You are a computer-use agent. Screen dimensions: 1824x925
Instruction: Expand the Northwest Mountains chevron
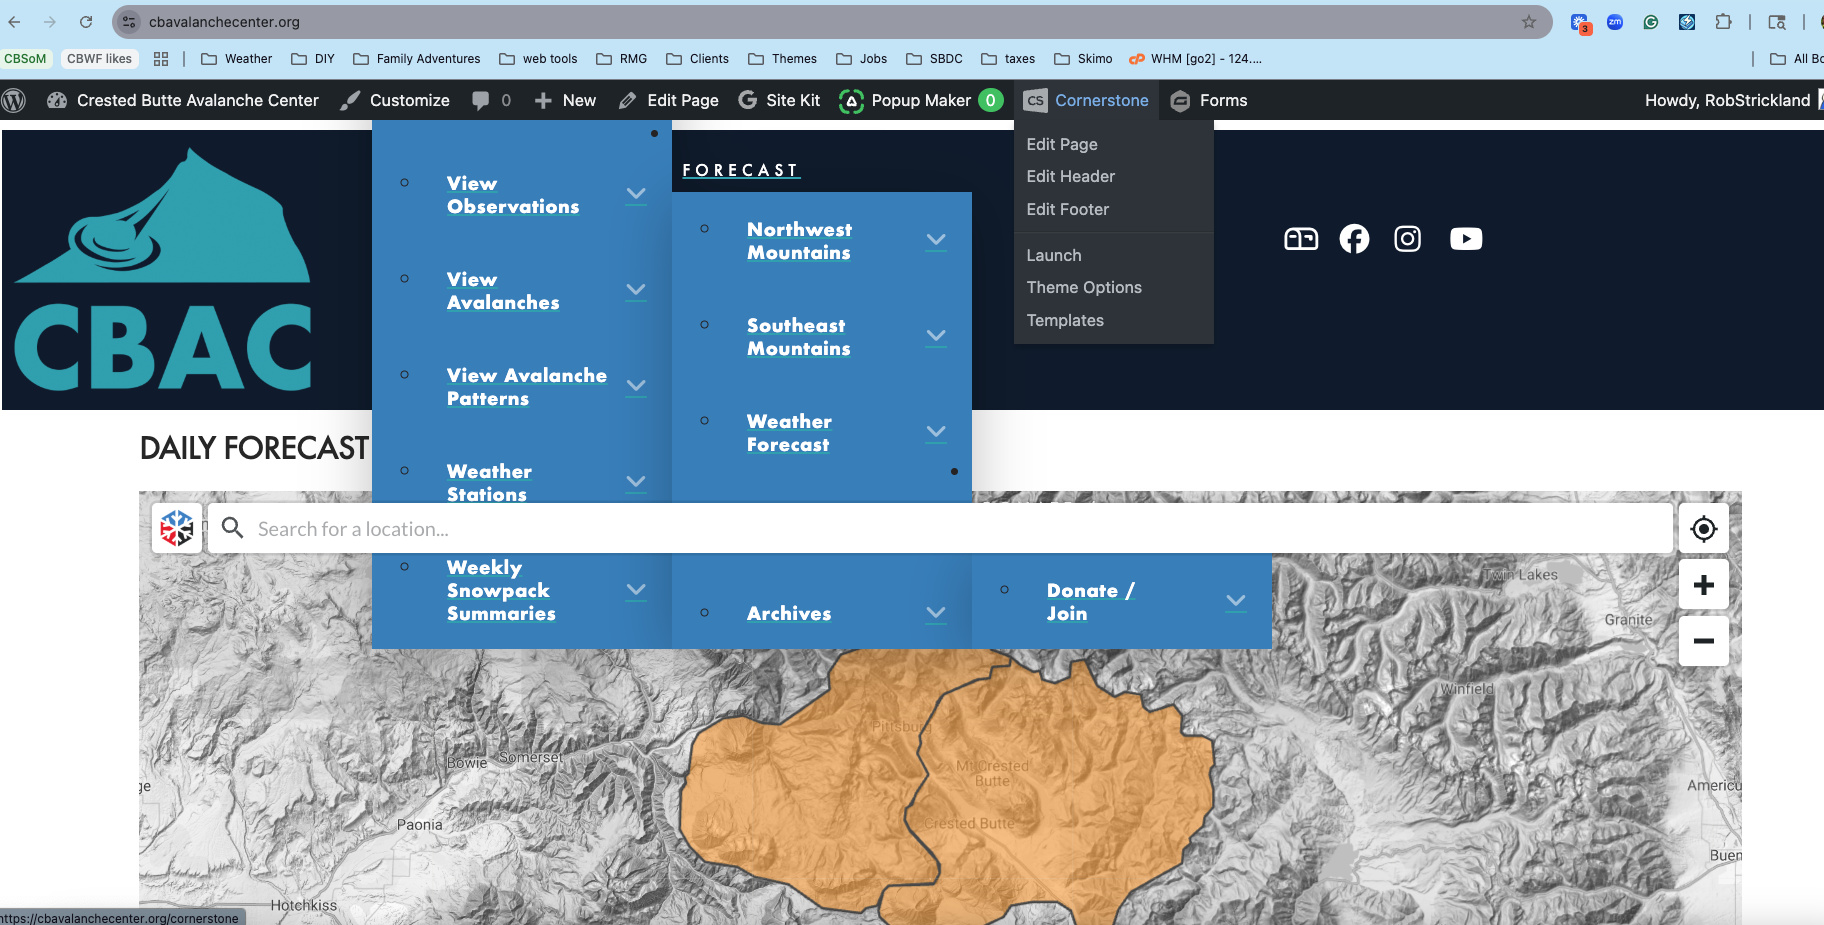pos(935,240)
